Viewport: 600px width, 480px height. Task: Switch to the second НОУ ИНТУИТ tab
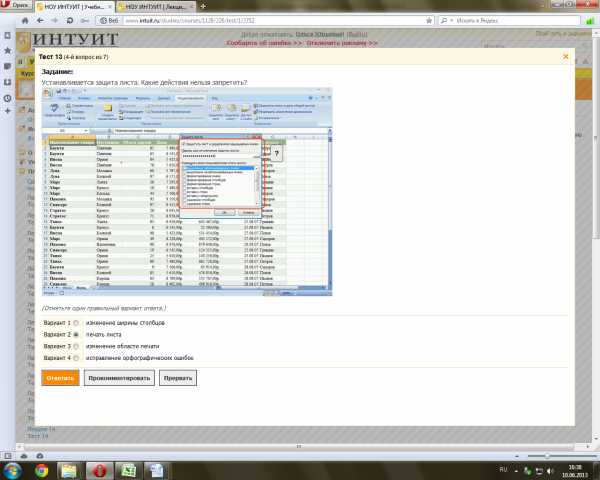click(x=156, y=7)
